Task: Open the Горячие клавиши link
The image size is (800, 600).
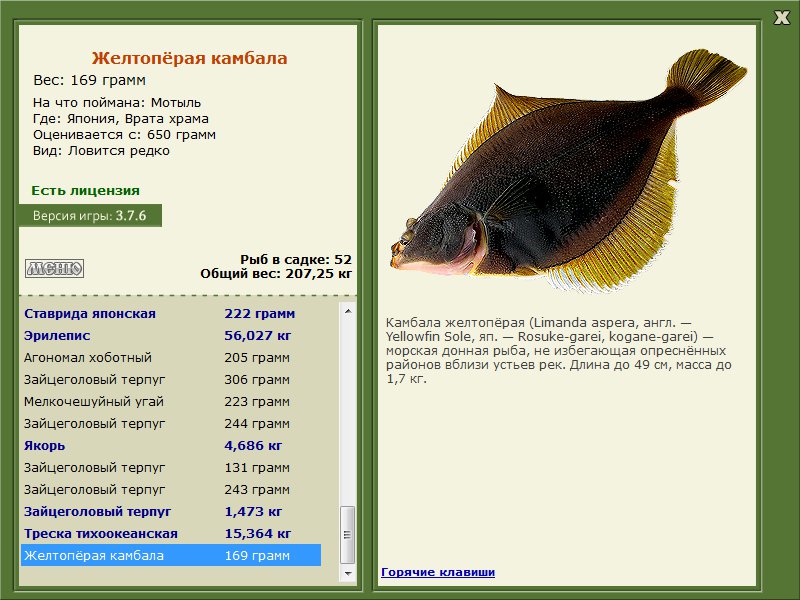Action: pos(438,572)
